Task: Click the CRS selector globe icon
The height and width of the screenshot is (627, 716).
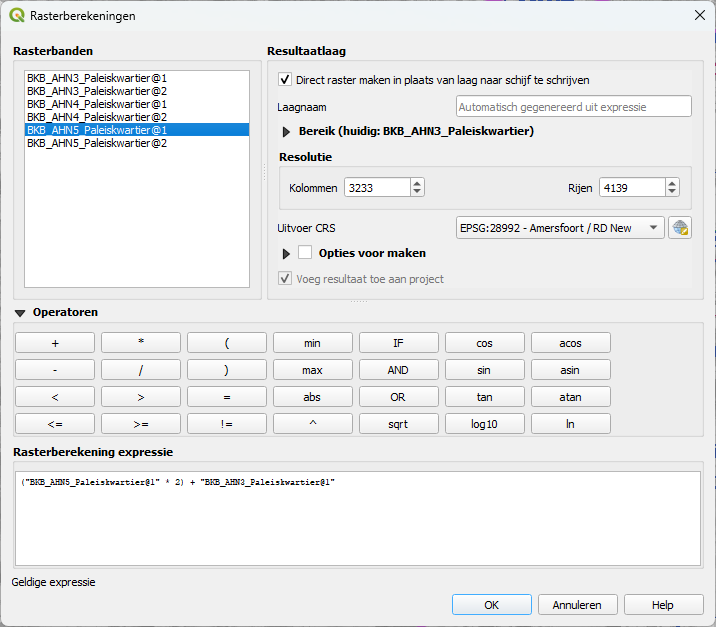Action: pyautogui.click(x=680, y=228)
